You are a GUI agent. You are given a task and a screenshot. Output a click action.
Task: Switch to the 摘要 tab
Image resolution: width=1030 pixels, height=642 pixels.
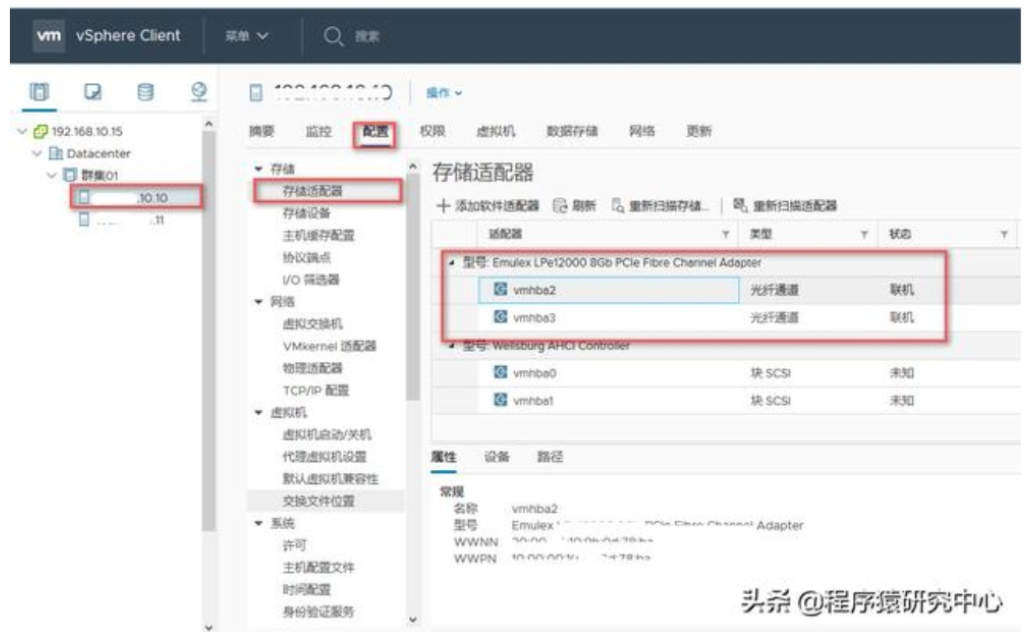(261, 131)
